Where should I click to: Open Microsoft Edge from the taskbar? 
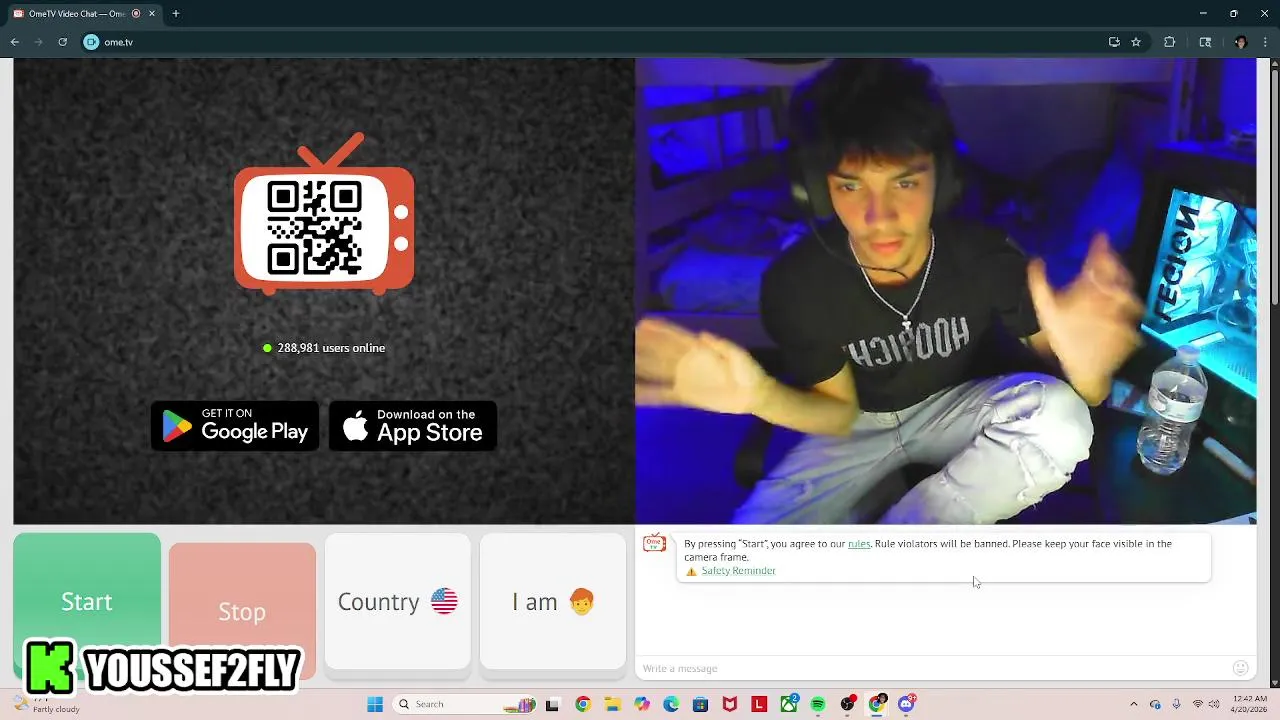tap(671, 704)
